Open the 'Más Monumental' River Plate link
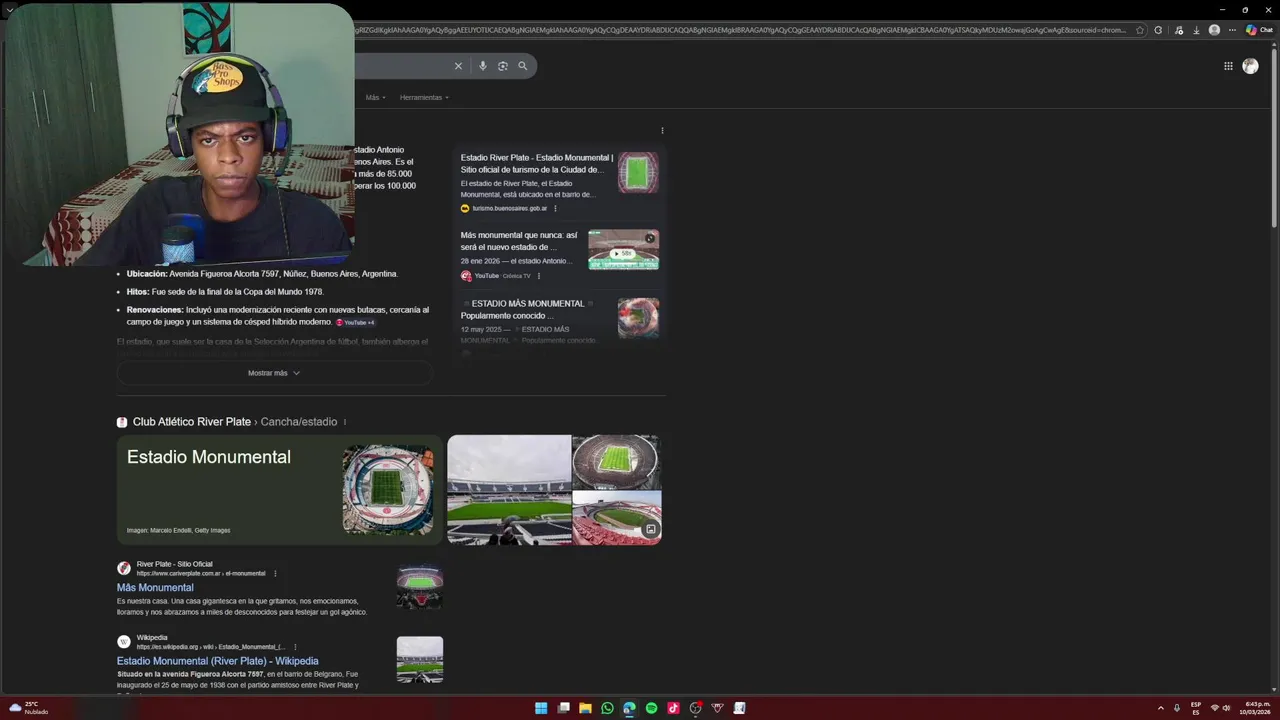The image size is (1280, 720). pos(155,588)
